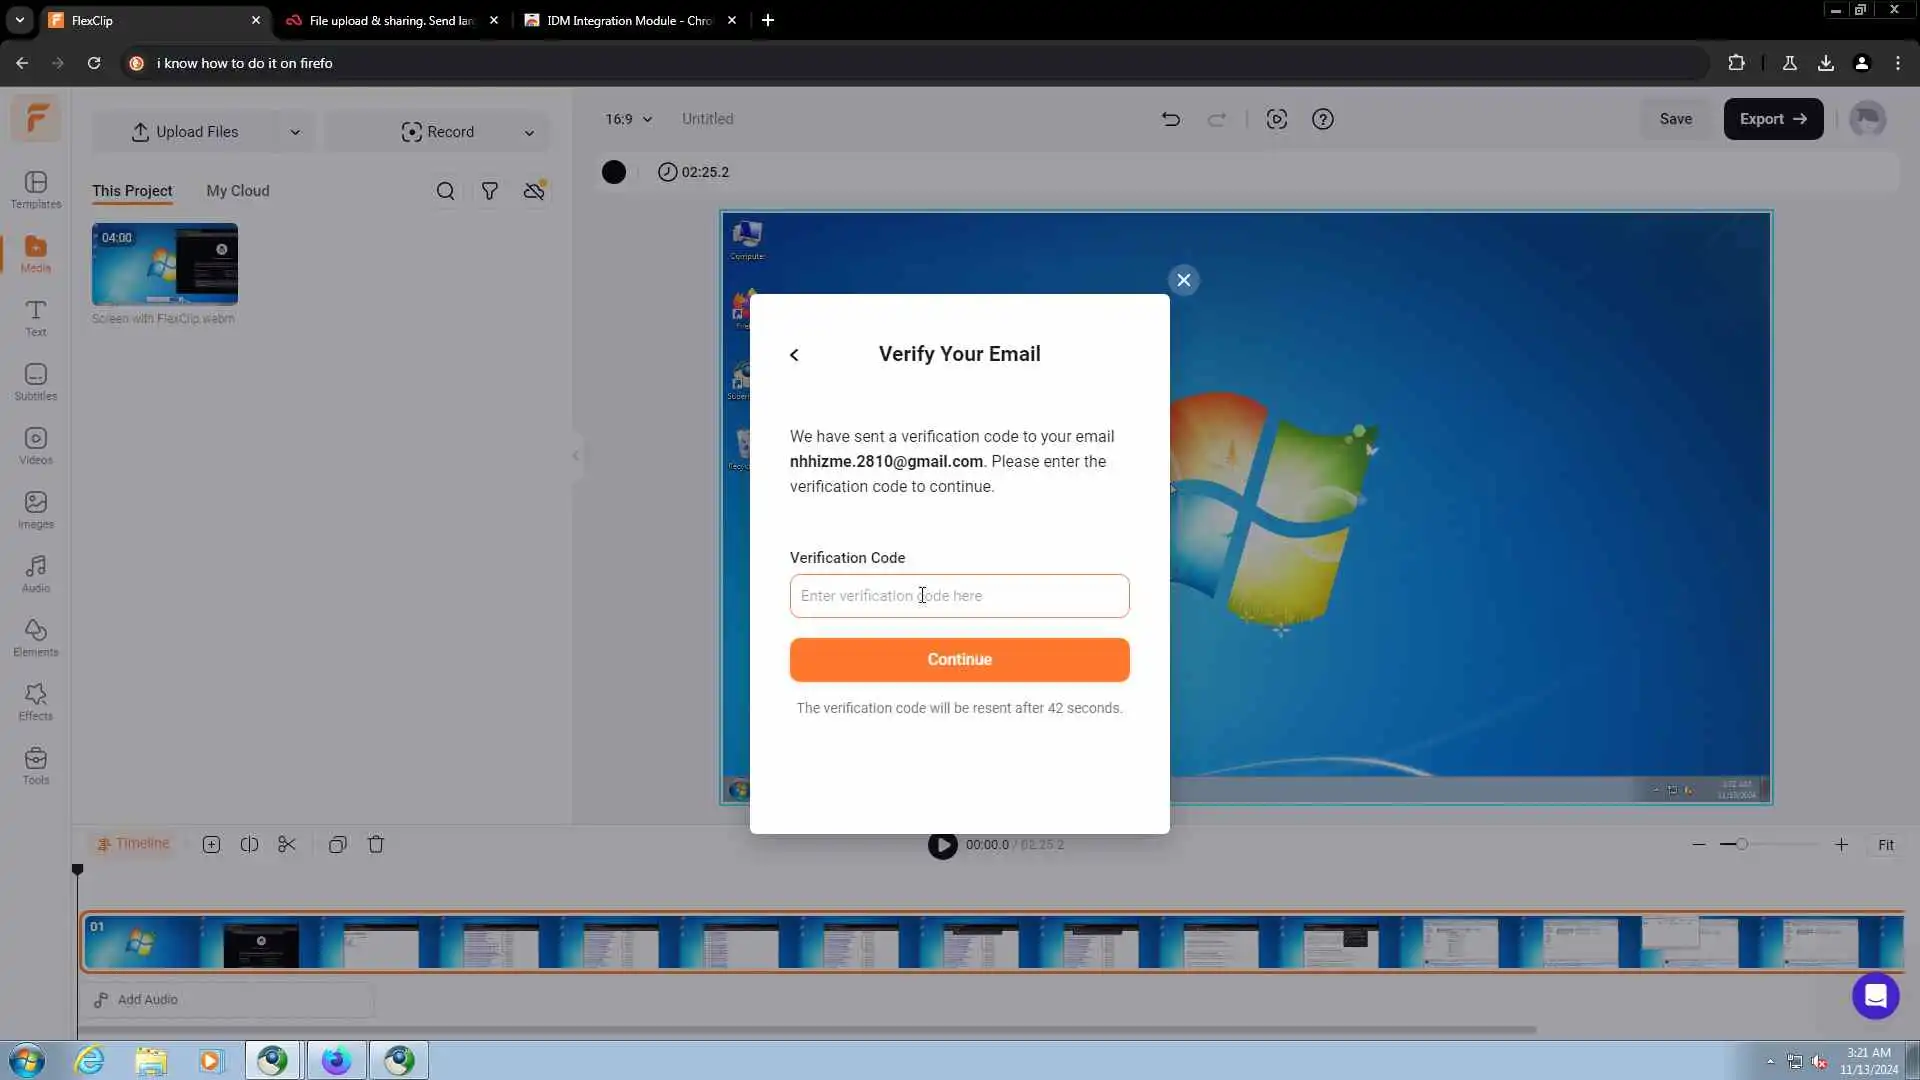Toggle the Timeline view button
Image resolution: width=1920 pixels, height=1080 pixels.
pos(133,844)
